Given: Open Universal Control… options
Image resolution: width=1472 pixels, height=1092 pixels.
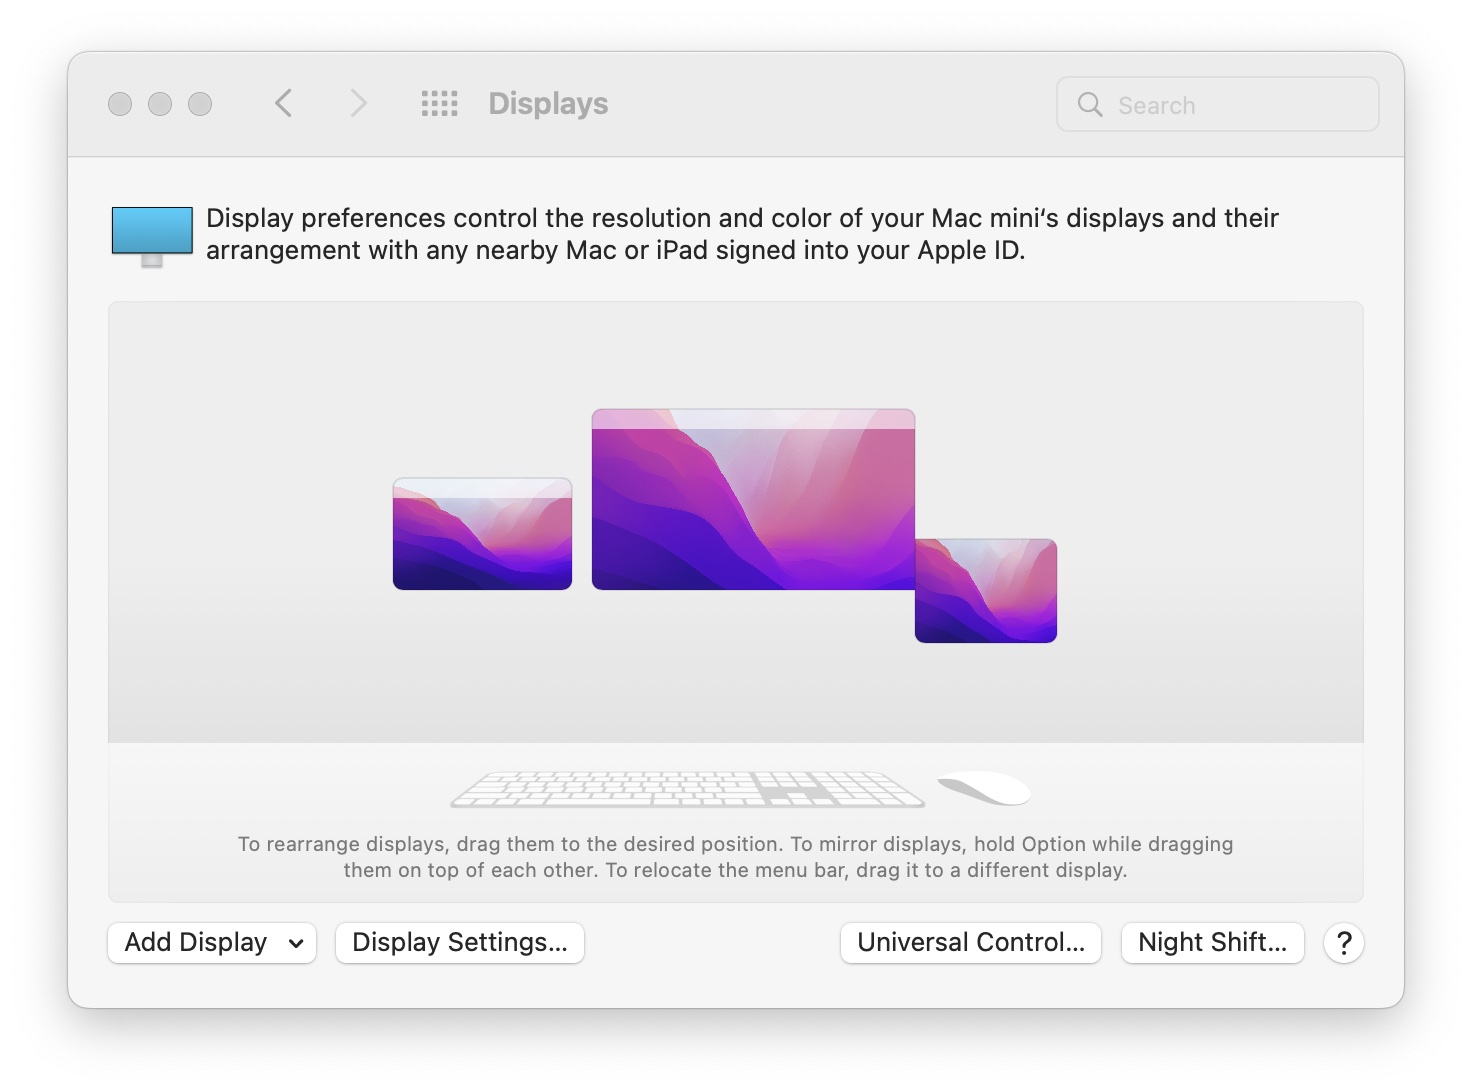Looking at the screenshot, I should 971,943.
